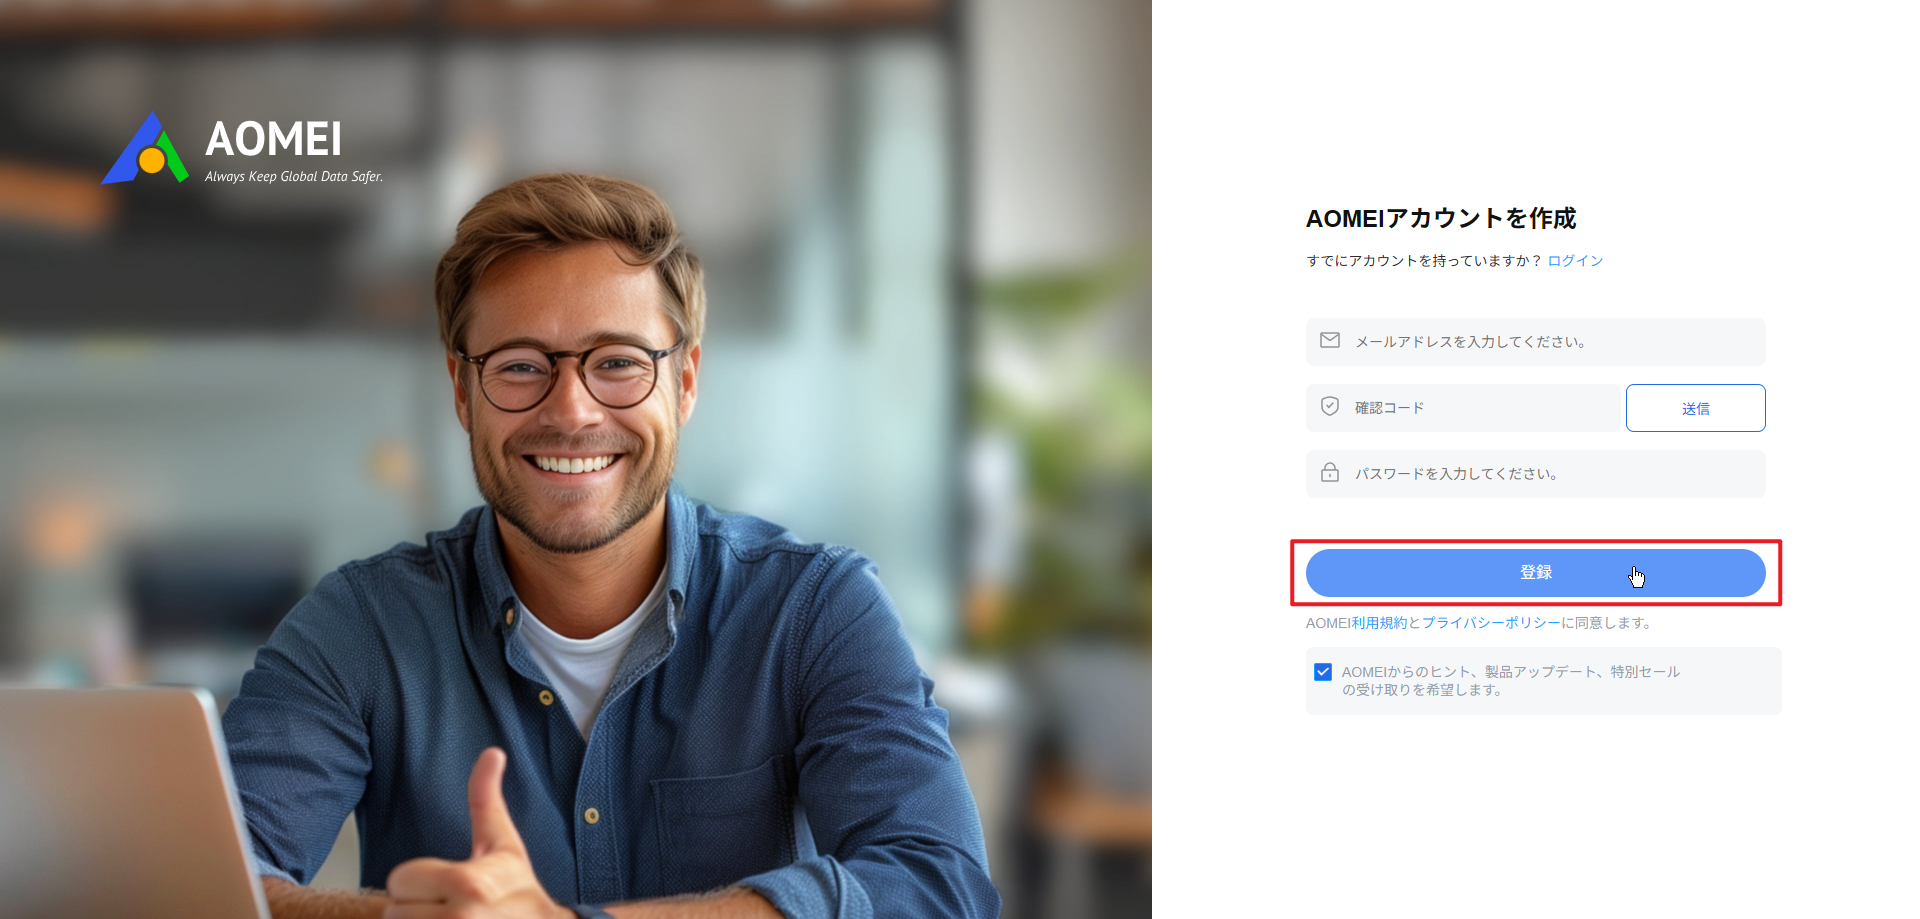Image resolution: width=1920 pixels, height=919 pixels.
Task: Click the 'Always Keep Global Data Safer' tagline
Action: [294, 177]
